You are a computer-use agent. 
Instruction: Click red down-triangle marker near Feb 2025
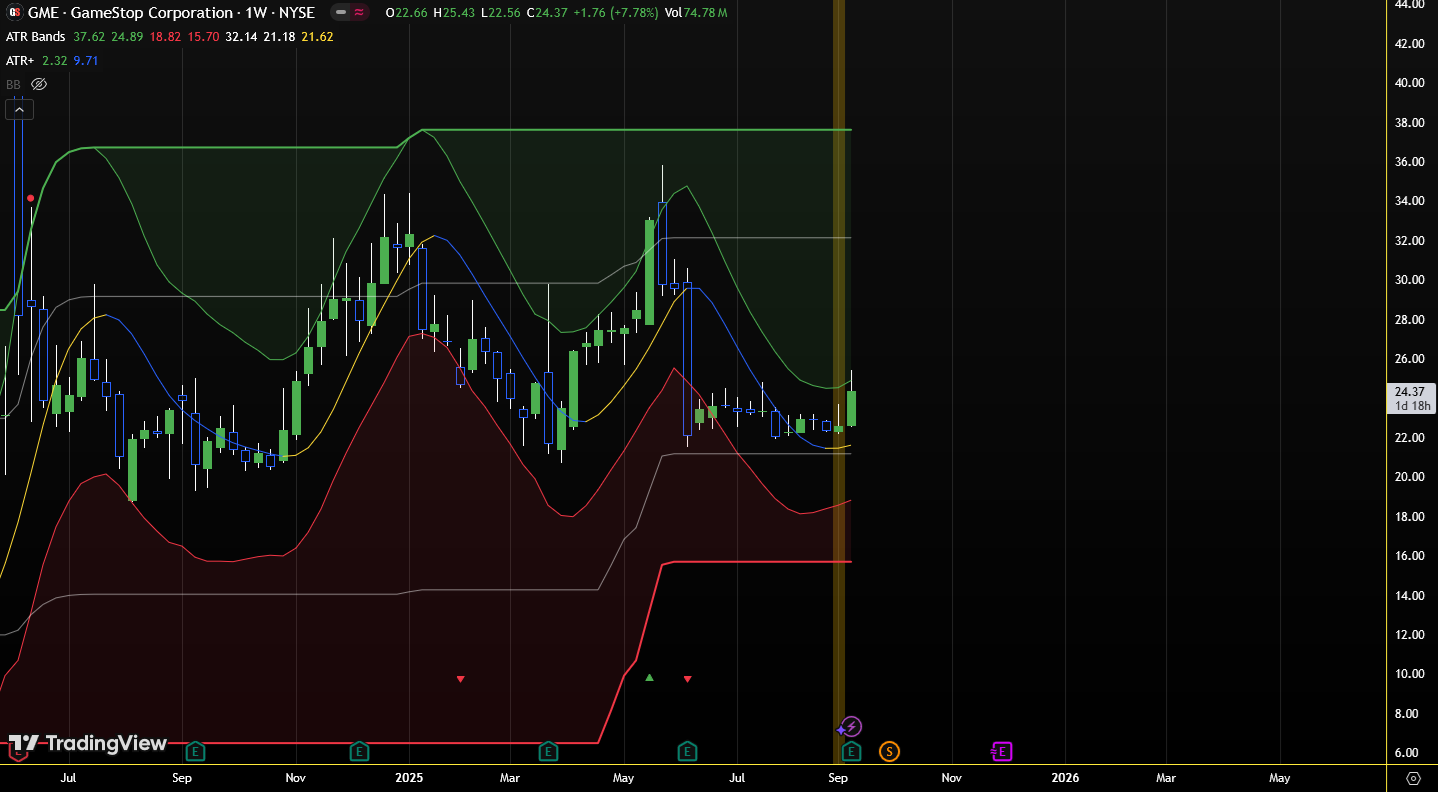coord(460,679)
